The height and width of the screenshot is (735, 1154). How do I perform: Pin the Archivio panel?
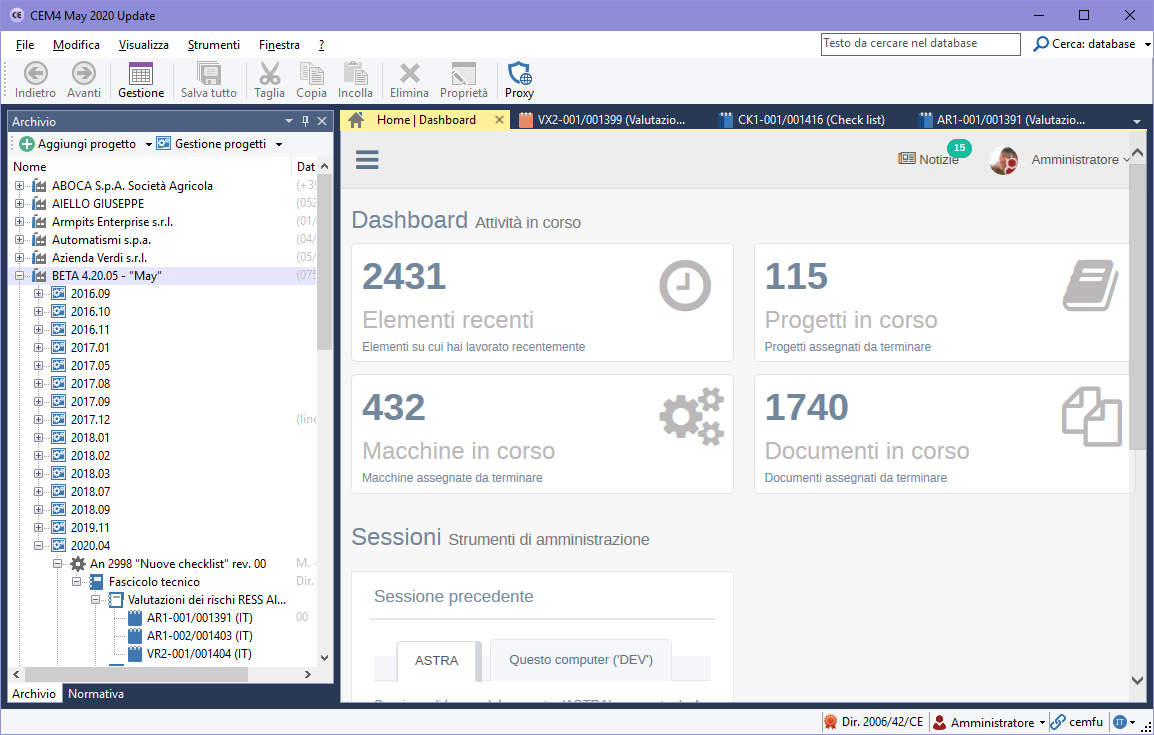coord(304,121)
